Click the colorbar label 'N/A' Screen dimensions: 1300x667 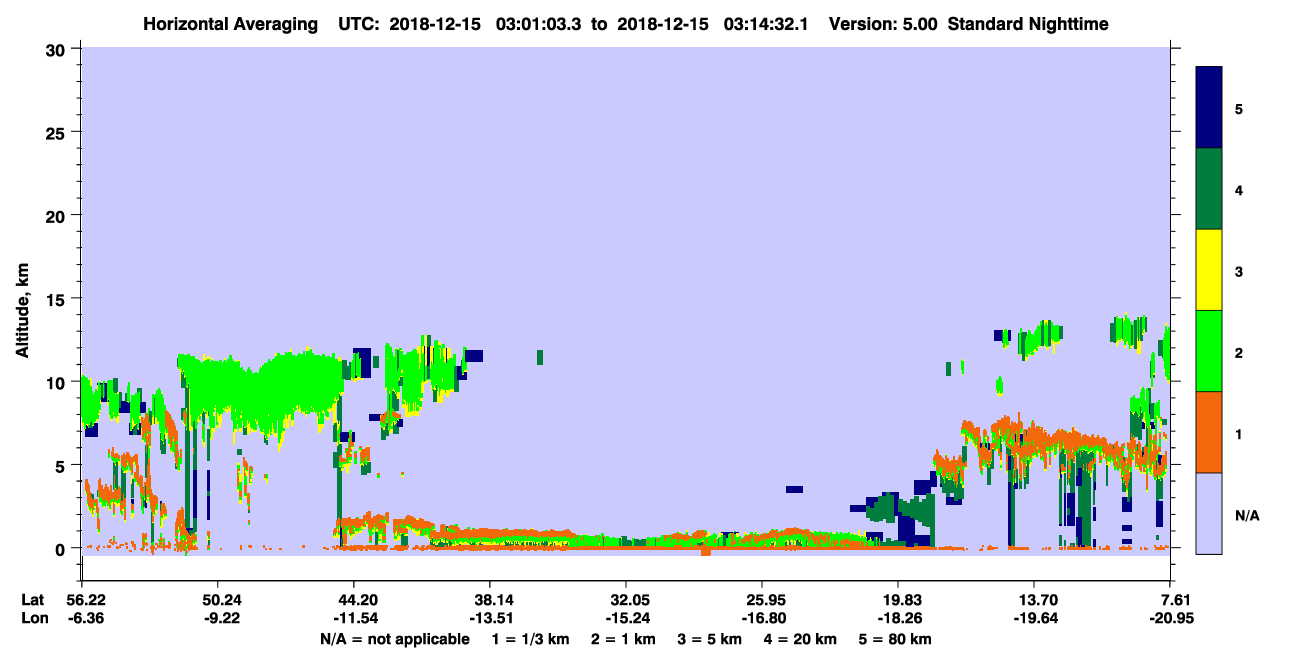point(1247,515)
